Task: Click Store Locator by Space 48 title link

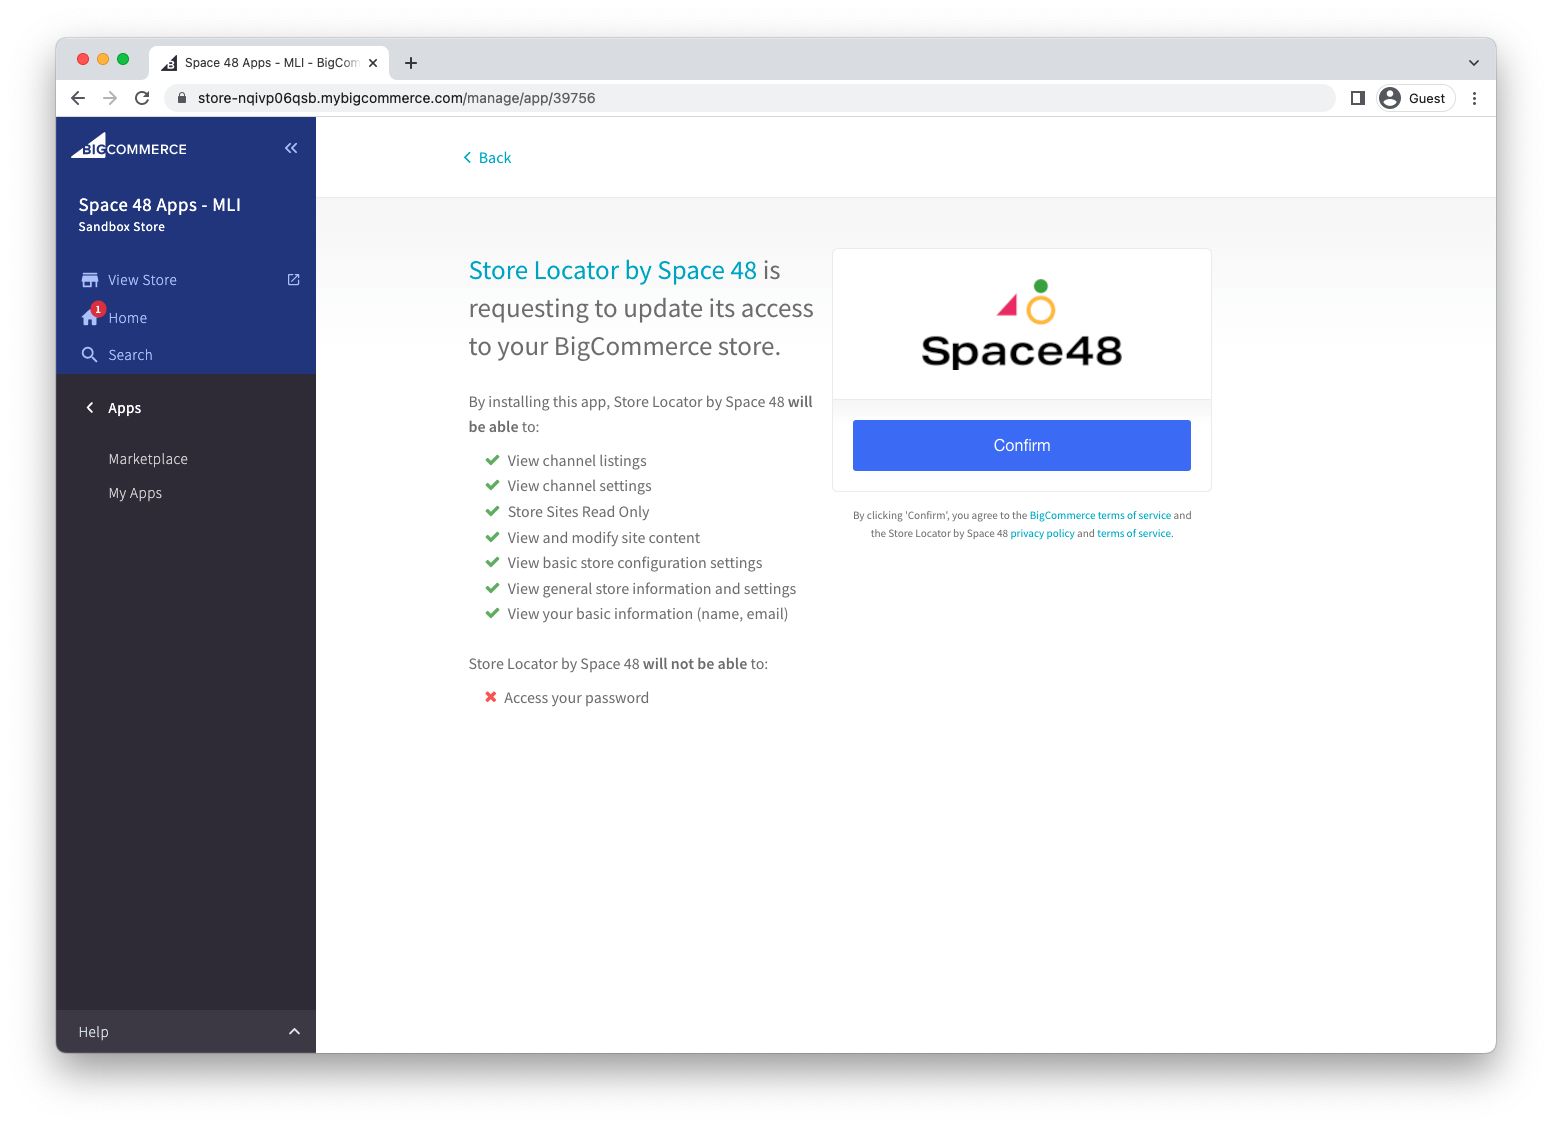Action: (x=613, y=271)
